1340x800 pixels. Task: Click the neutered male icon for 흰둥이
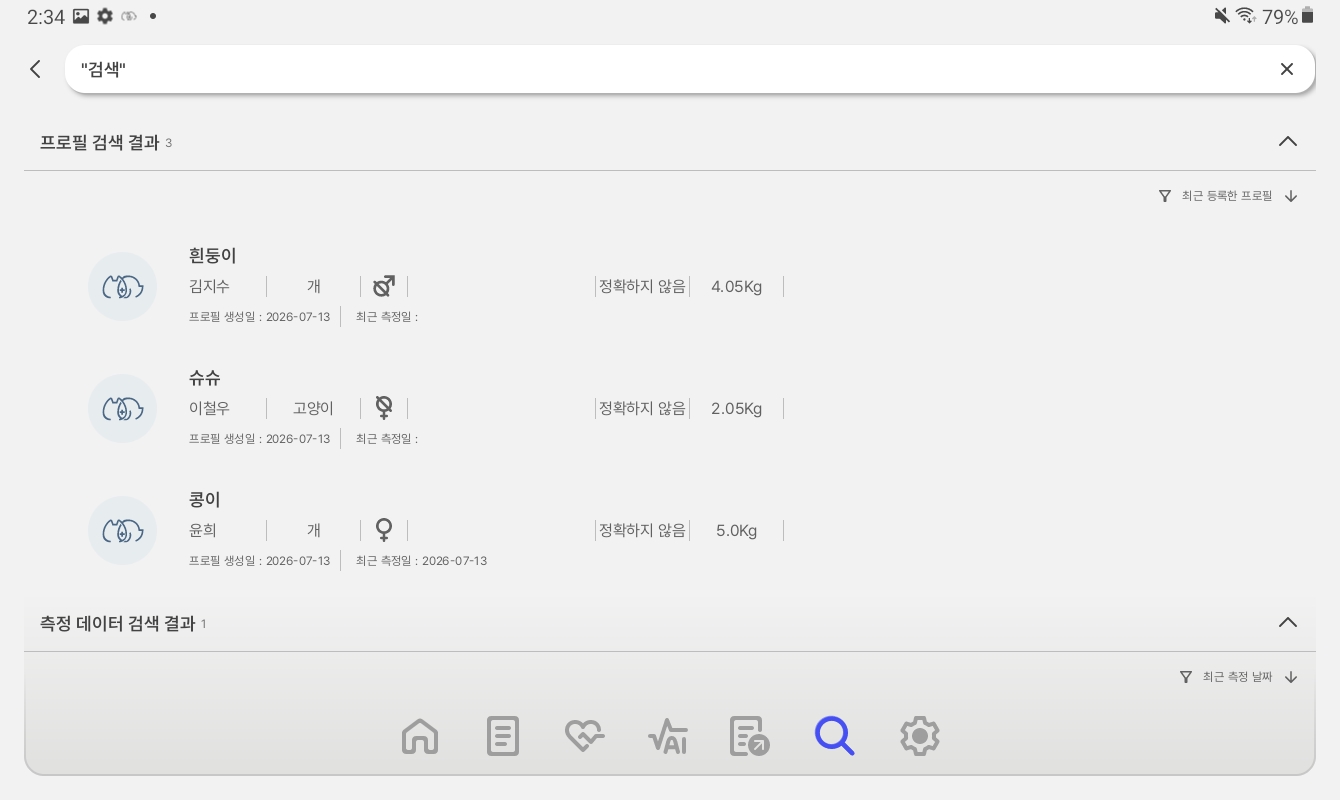point(384,287)
